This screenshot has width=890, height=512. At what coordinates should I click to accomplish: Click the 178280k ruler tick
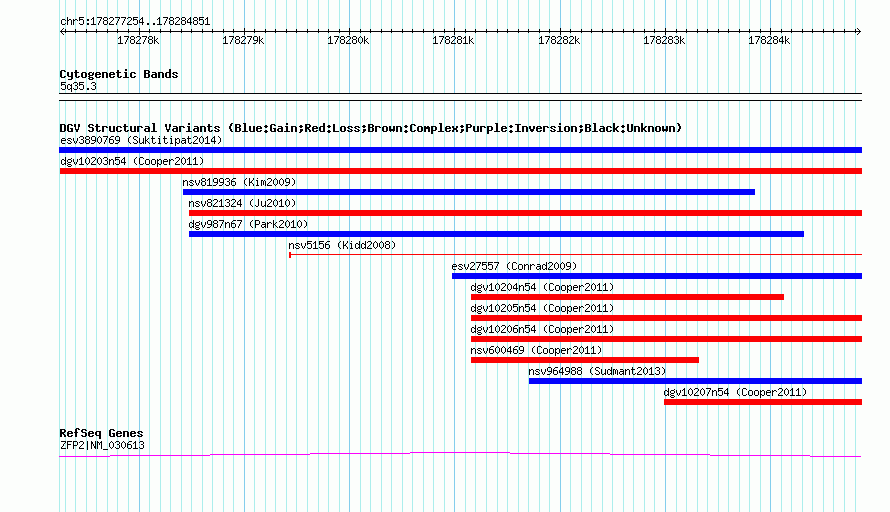pos(349,40)
